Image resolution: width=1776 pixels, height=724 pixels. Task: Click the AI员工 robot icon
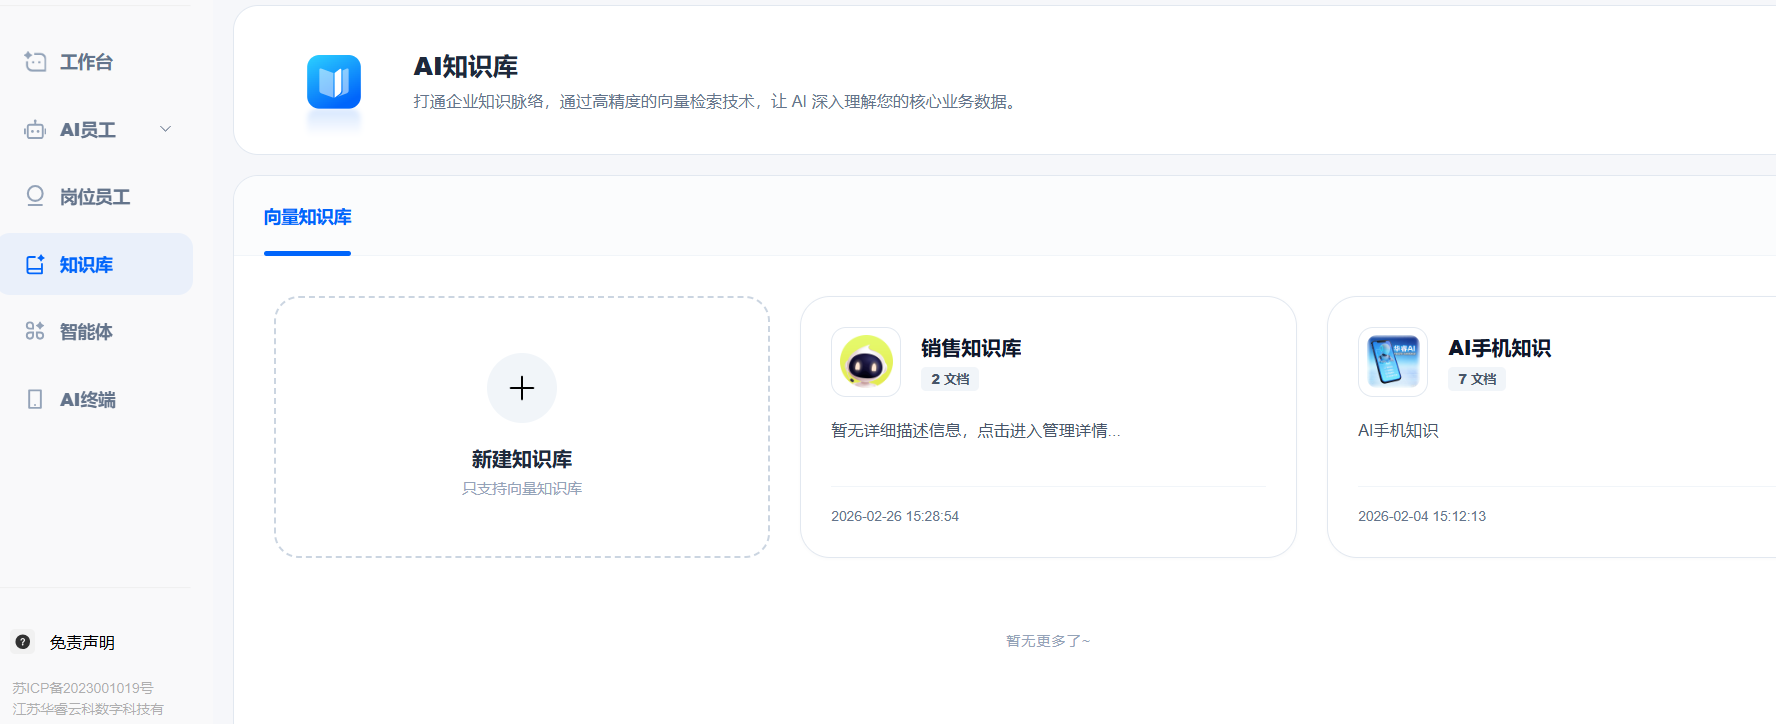click(35, 130)
